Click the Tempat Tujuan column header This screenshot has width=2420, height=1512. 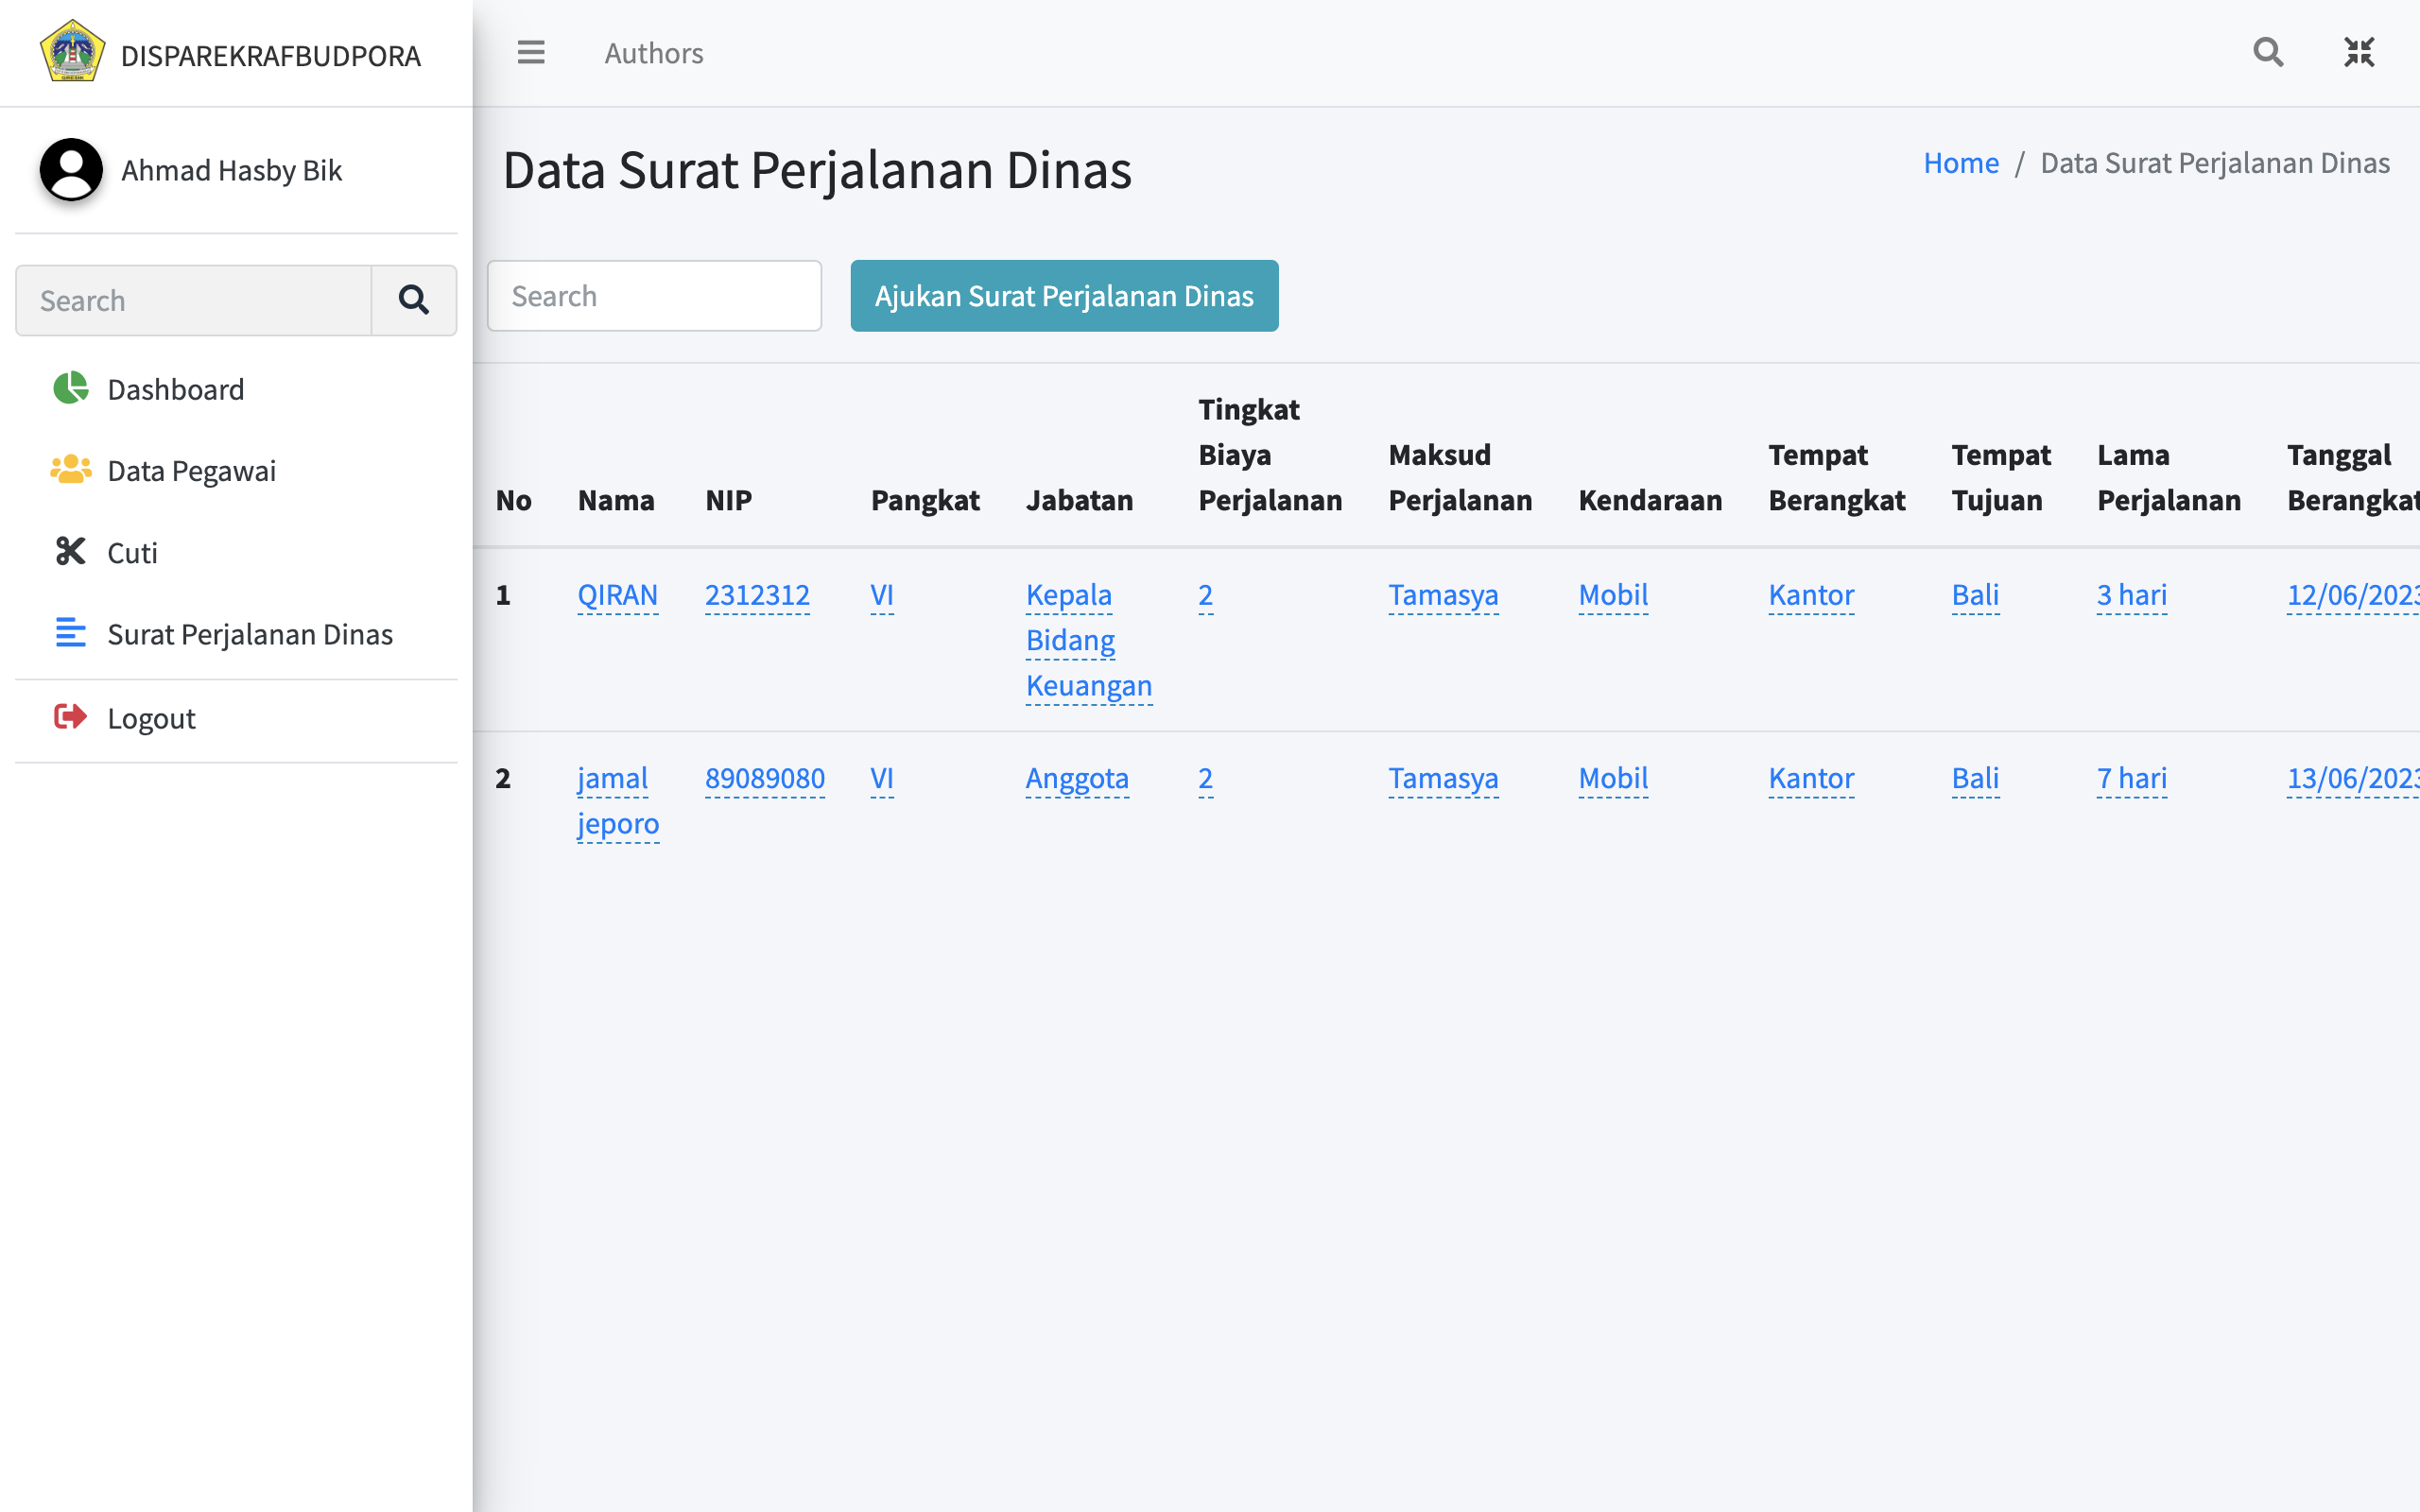coord(2000,477)
